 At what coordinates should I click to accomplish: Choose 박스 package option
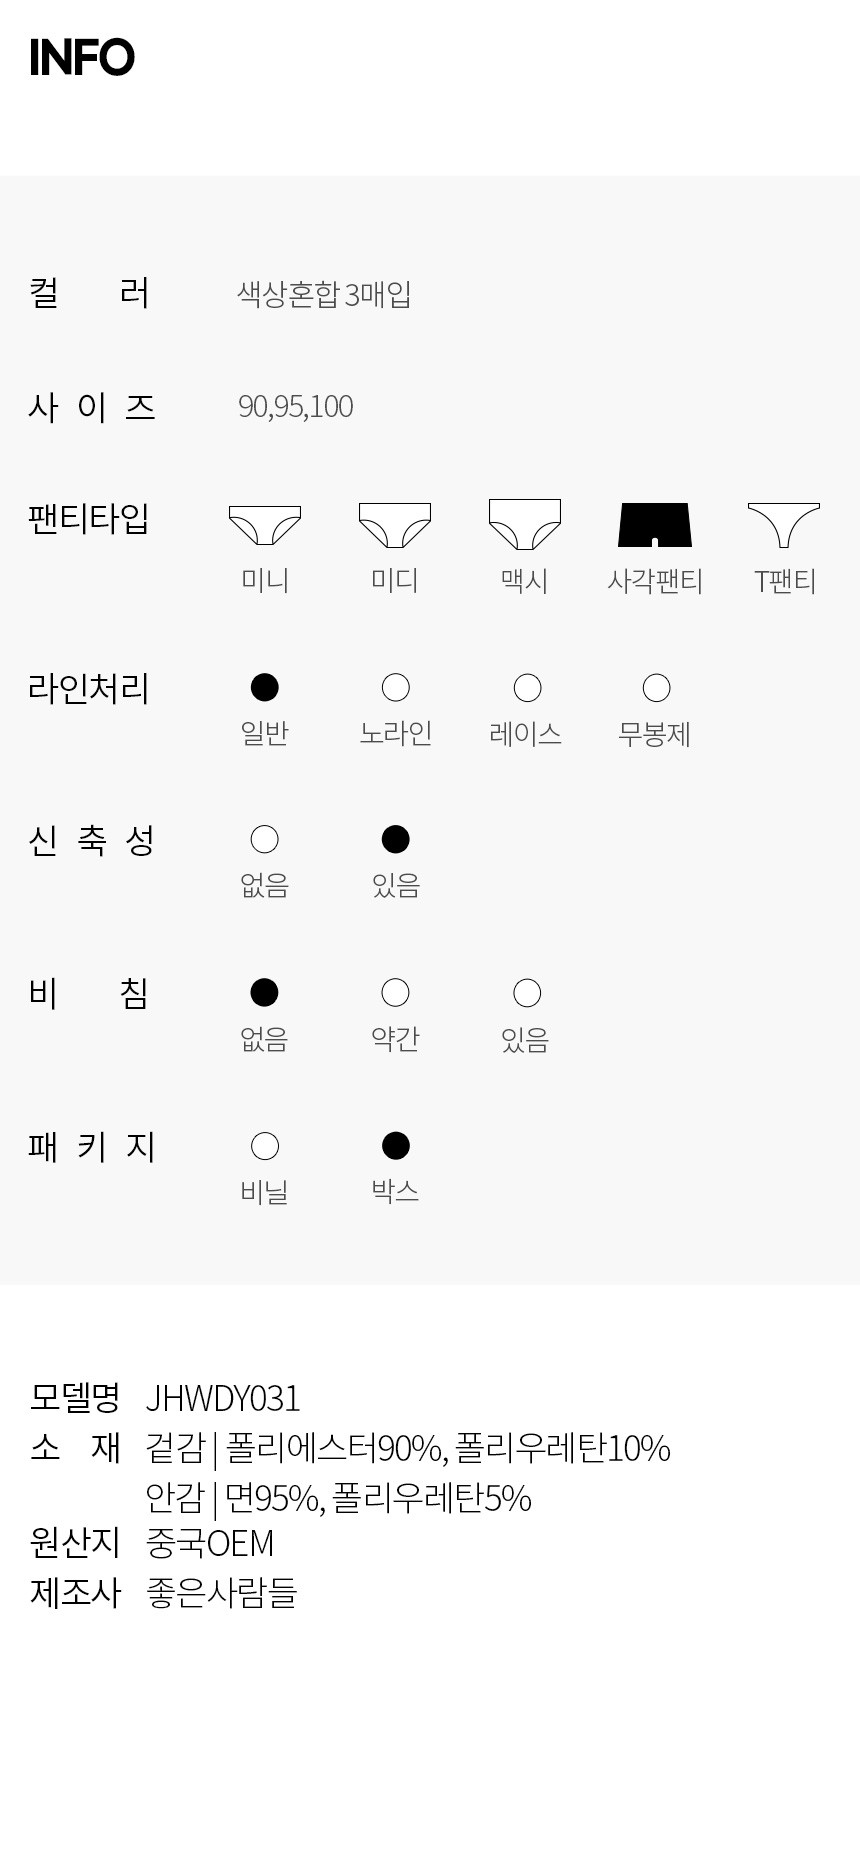396,1146
